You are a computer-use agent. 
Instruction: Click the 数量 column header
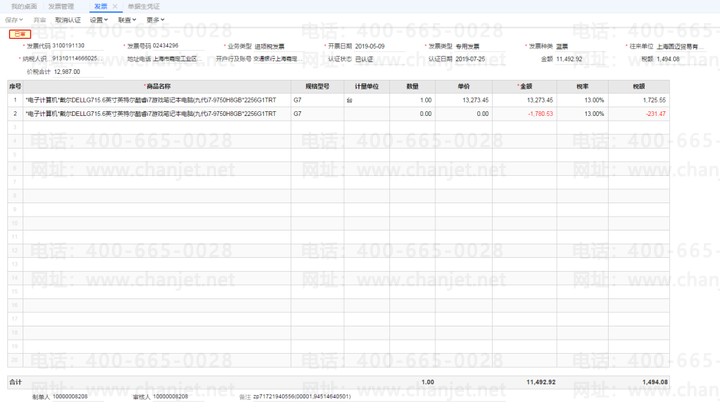412,86
